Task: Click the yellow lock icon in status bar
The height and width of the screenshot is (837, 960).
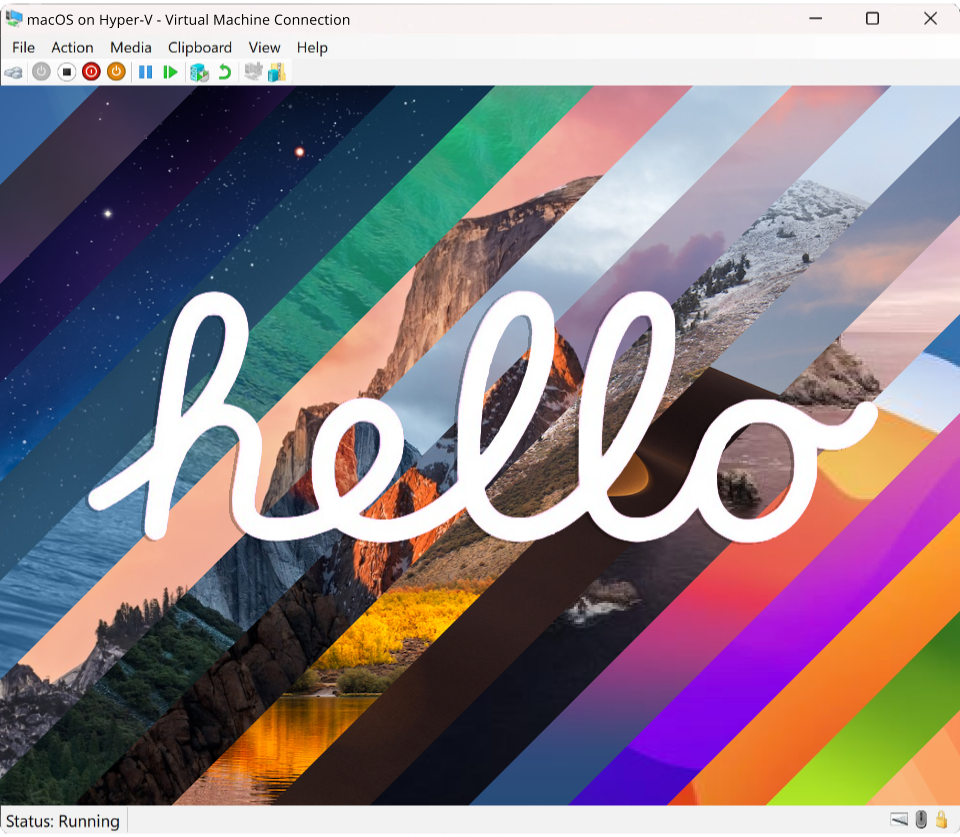Action: coord(942,819)
